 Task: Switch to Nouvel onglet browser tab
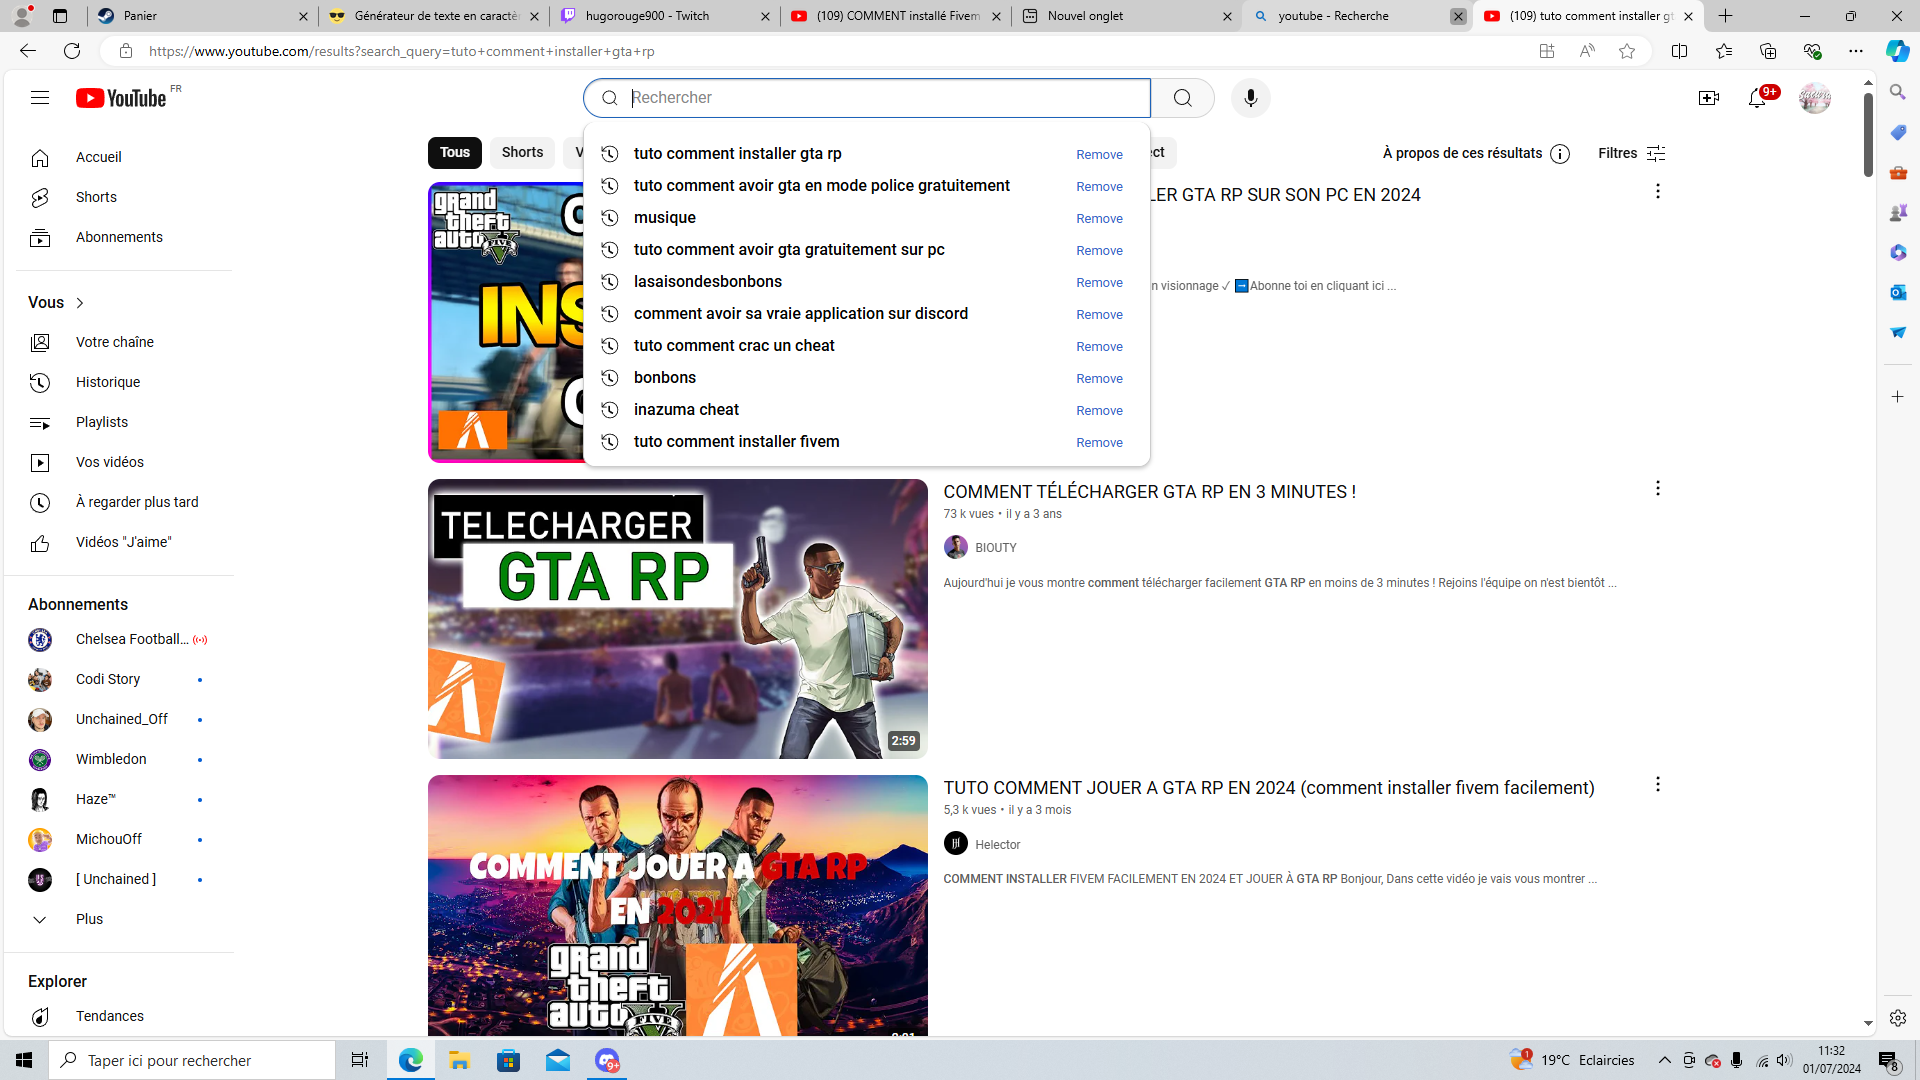coord(1126,16)
